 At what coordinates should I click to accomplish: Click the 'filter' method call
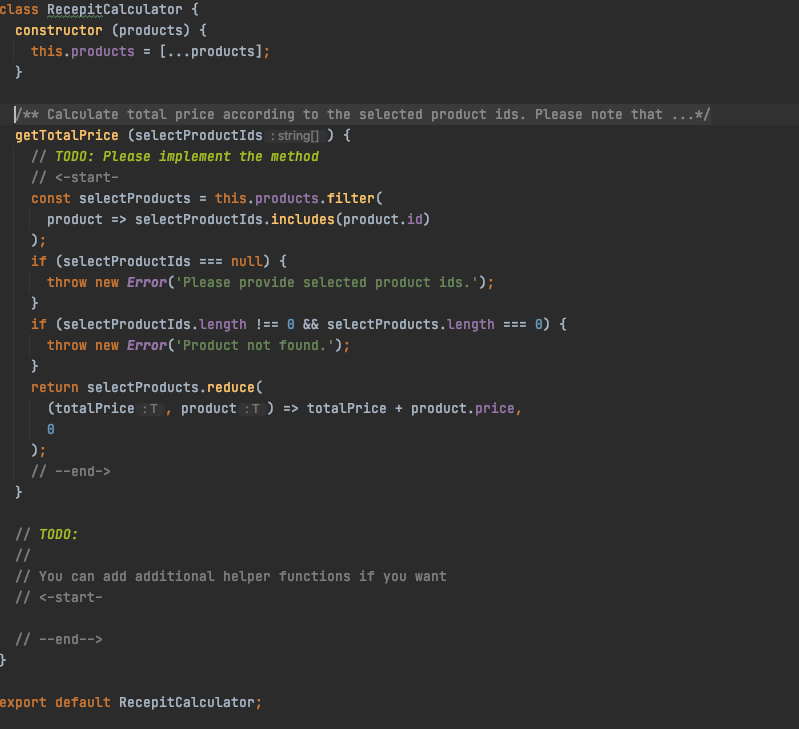tap(351, 198)
